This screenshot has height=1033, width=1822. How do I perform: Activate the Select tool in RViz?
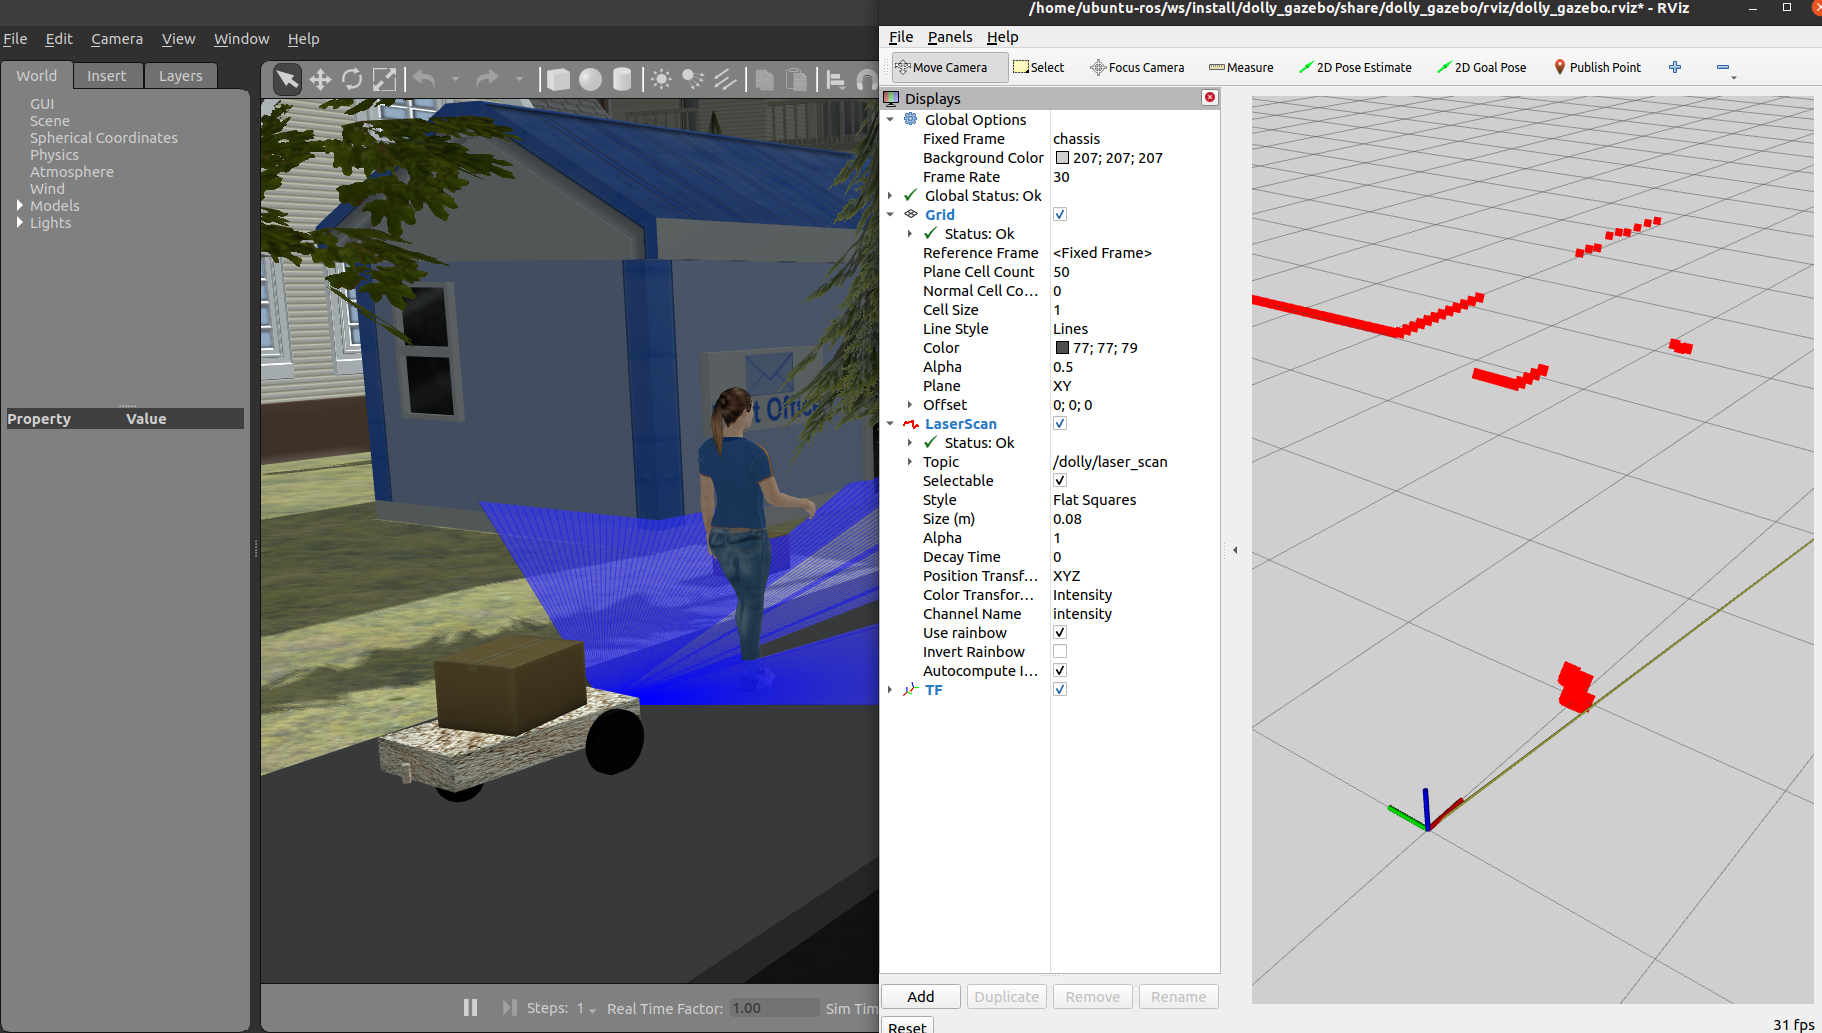point(1038,67)
